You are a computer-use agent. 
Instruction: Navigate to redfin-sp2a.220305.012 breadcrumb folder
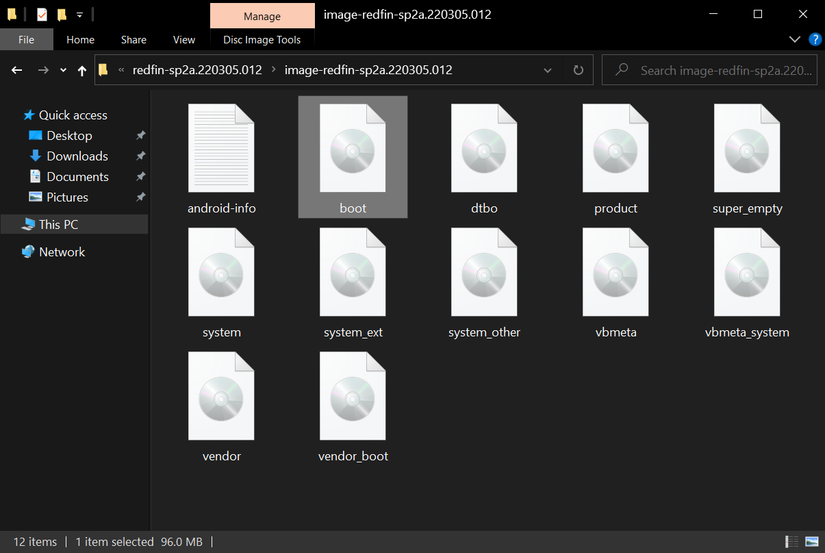tap(197, 70)
